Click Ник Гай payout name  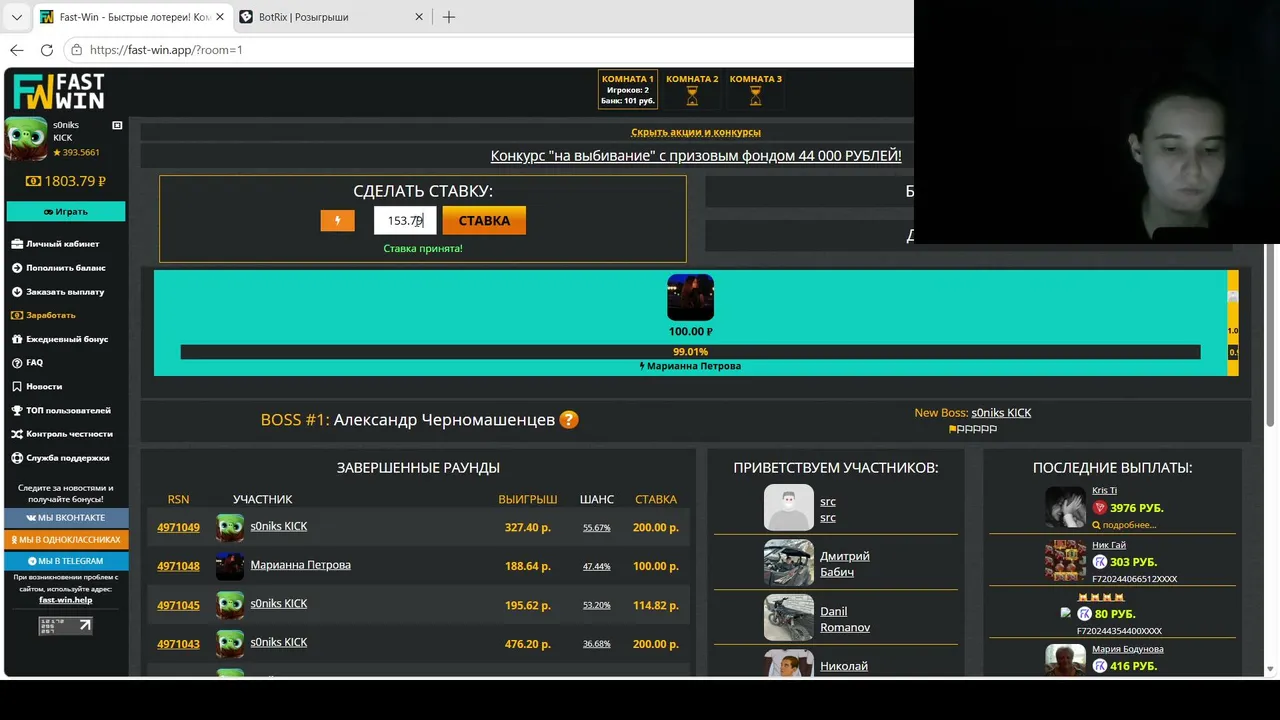1109,545
